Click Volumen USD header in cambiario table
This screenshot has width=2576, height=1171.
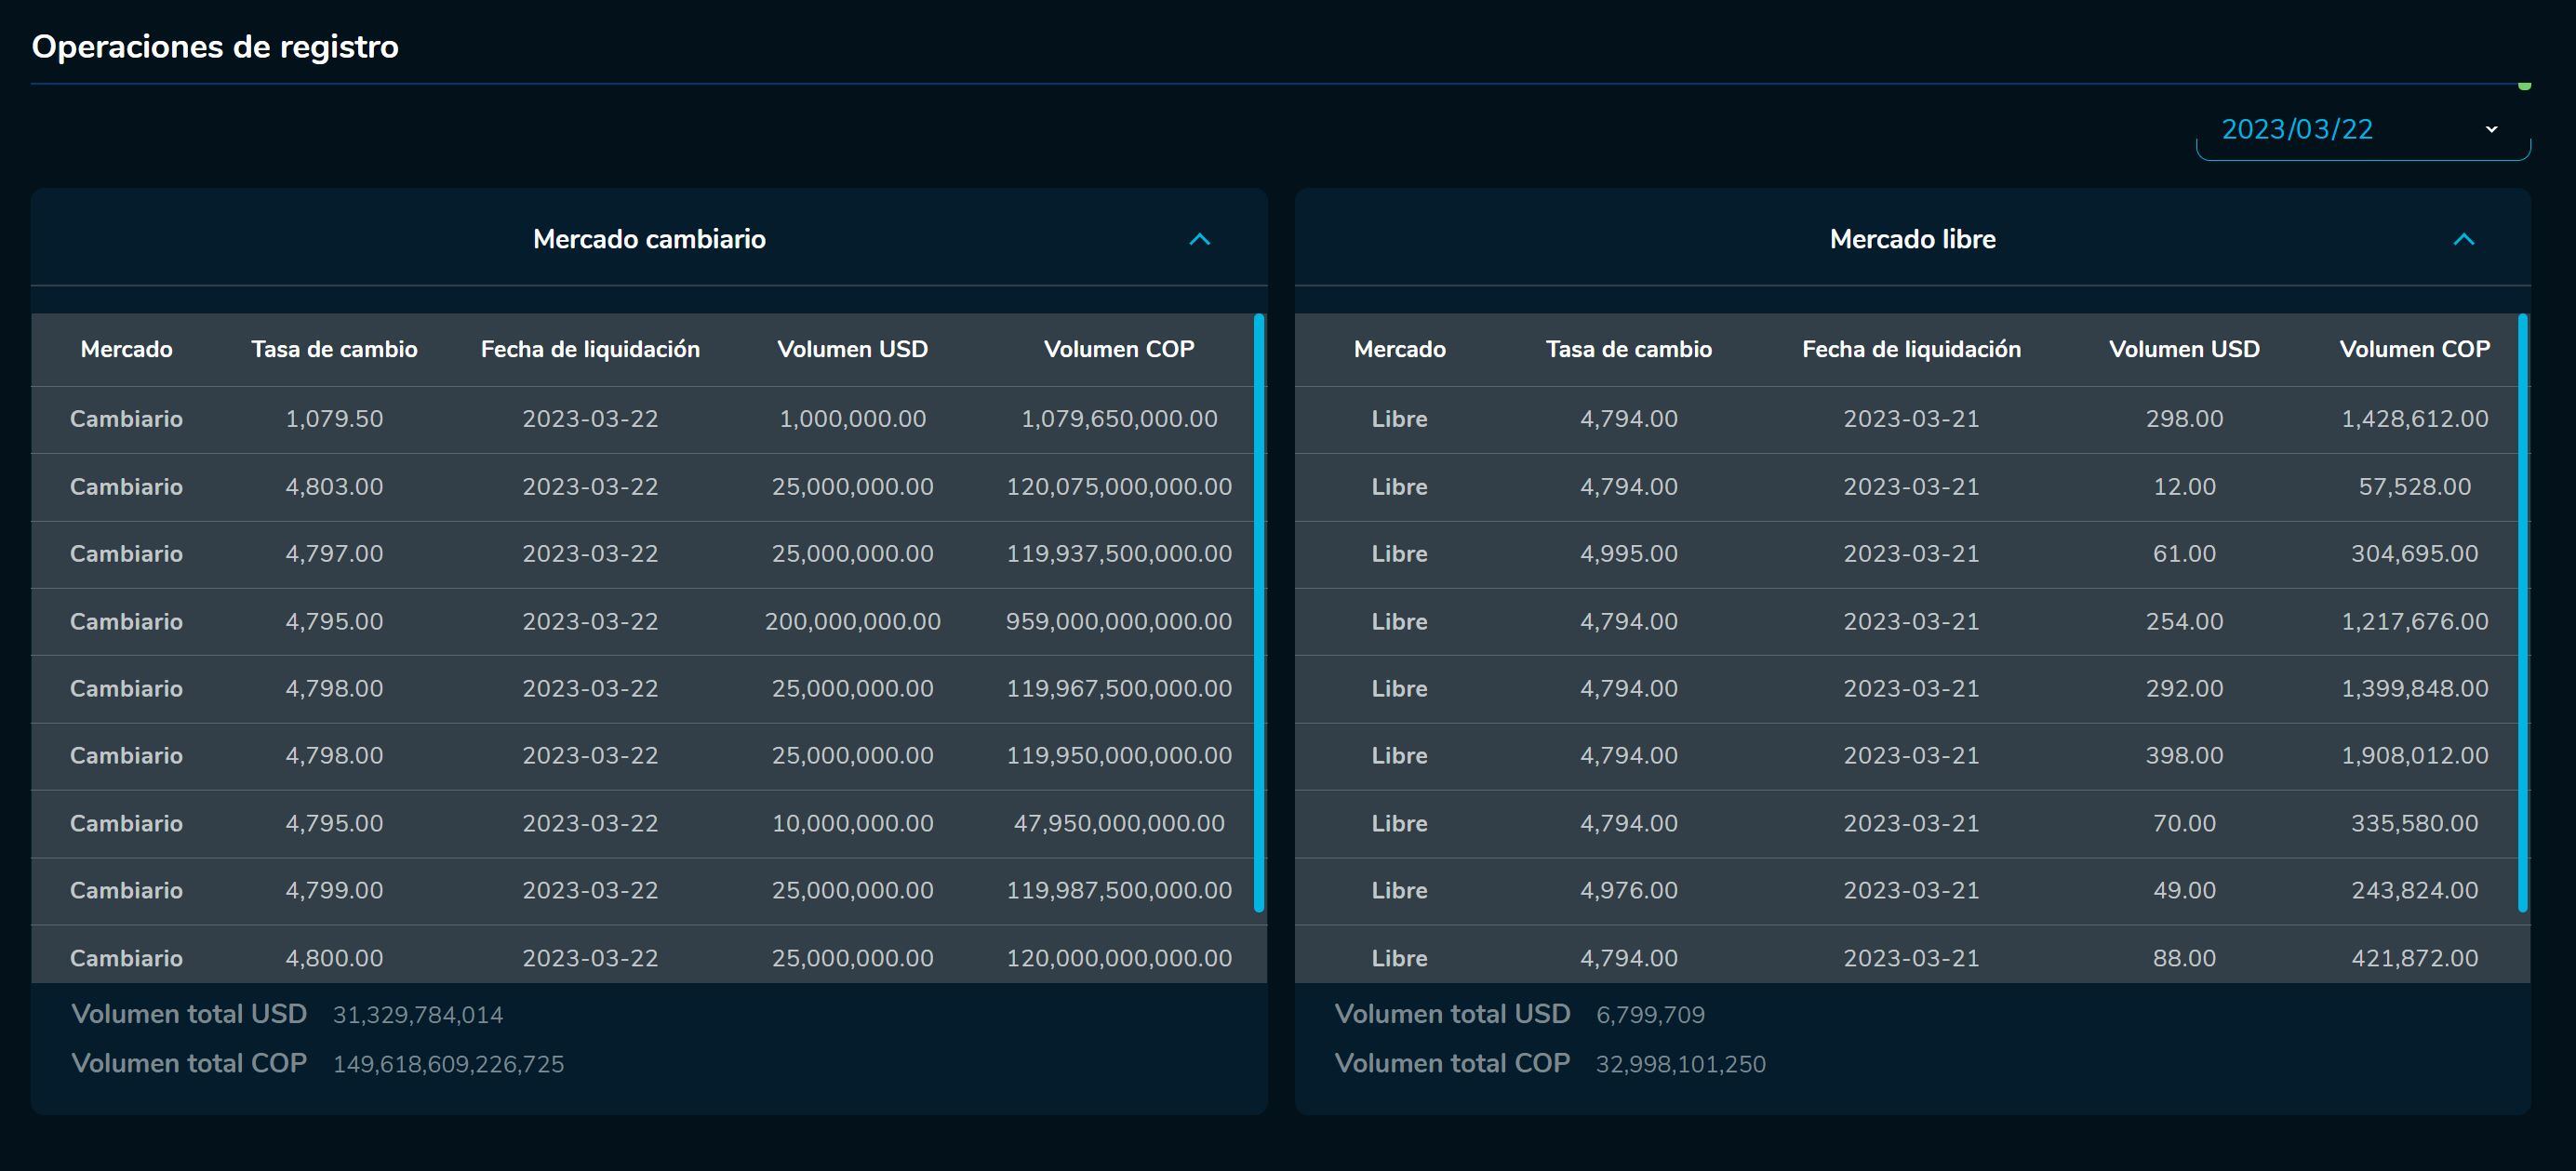[x=852, y=349]
